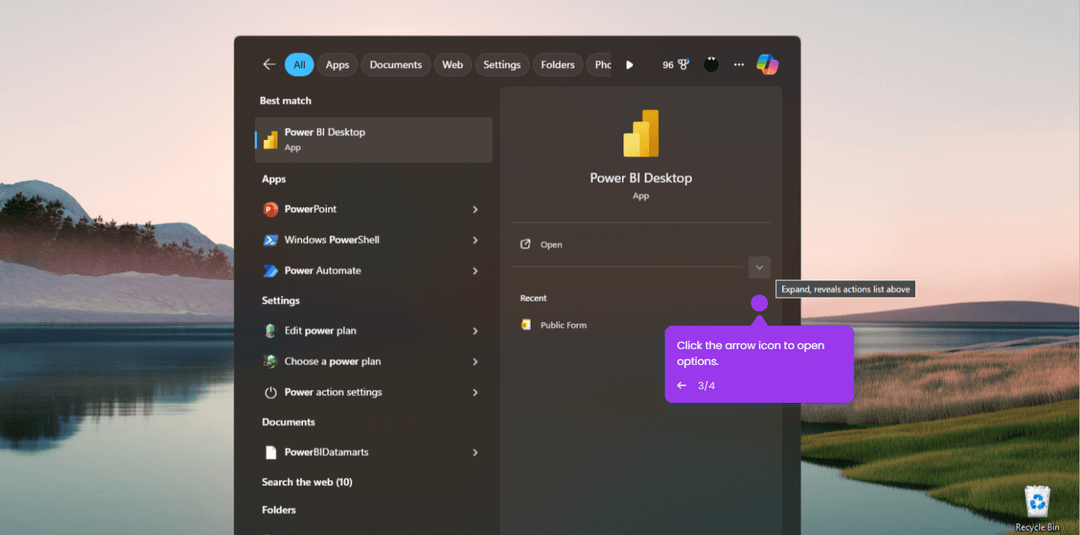
Task: Expand Windows PowerShell result arrow
Action: (475, 240)
